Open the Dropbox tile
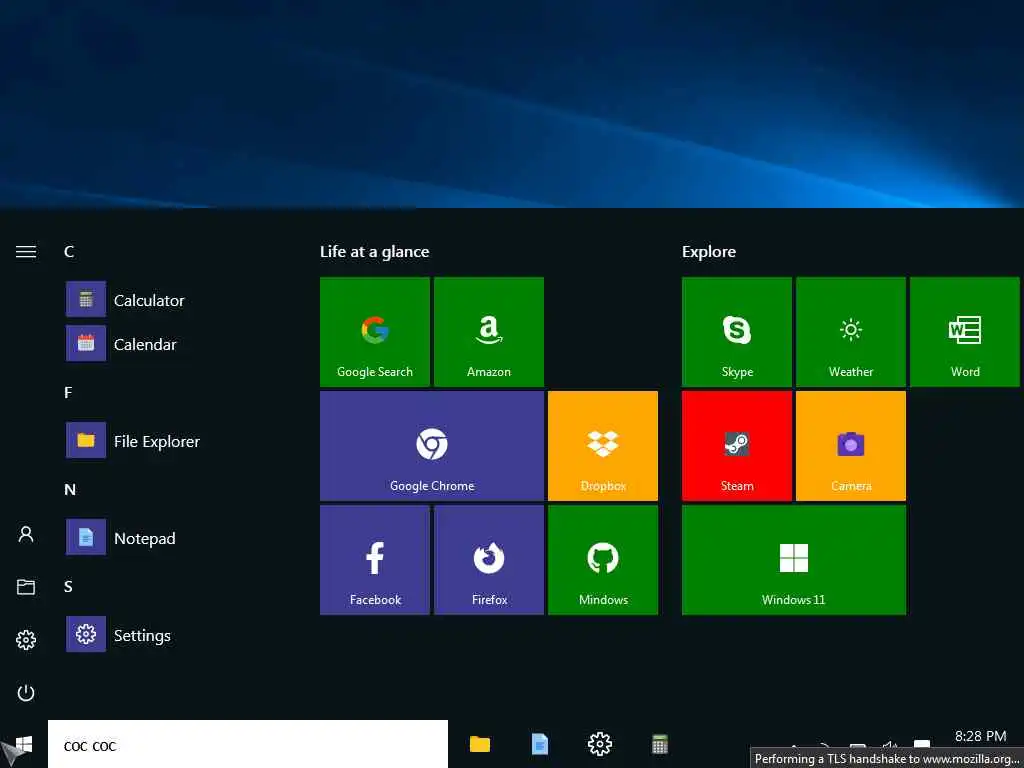This screenshot has width=1024, height=768. click(x=603, y=446)
